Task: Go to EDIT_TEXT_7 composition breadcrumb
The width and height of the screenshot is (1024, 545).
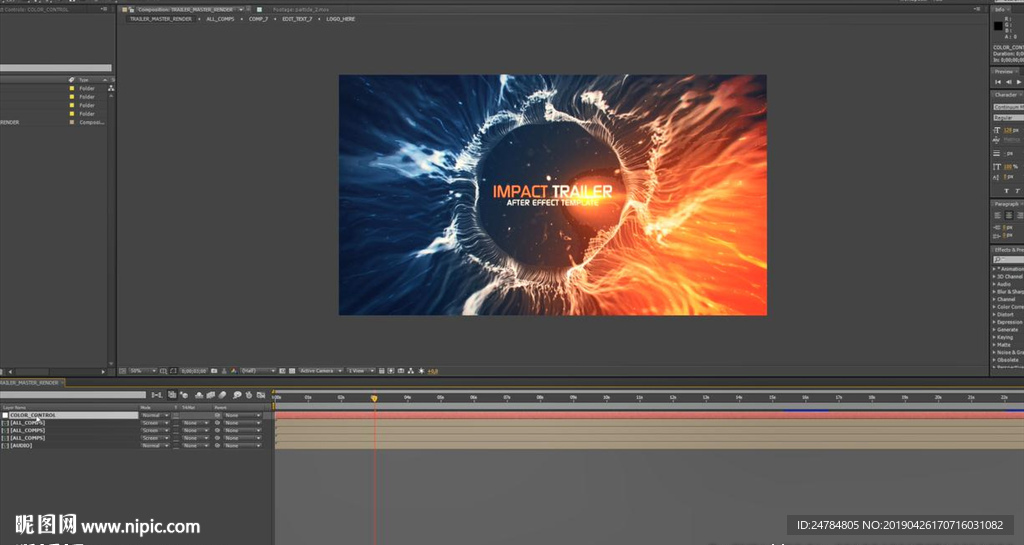Action: [x=297, y=19]
